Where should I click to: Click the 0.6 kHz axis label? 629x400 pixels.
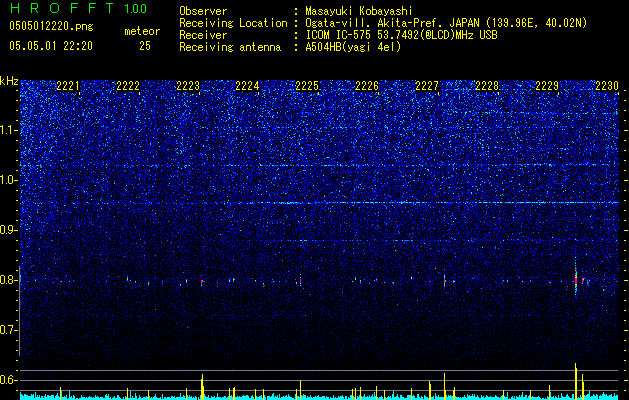[x=9, y=380]
